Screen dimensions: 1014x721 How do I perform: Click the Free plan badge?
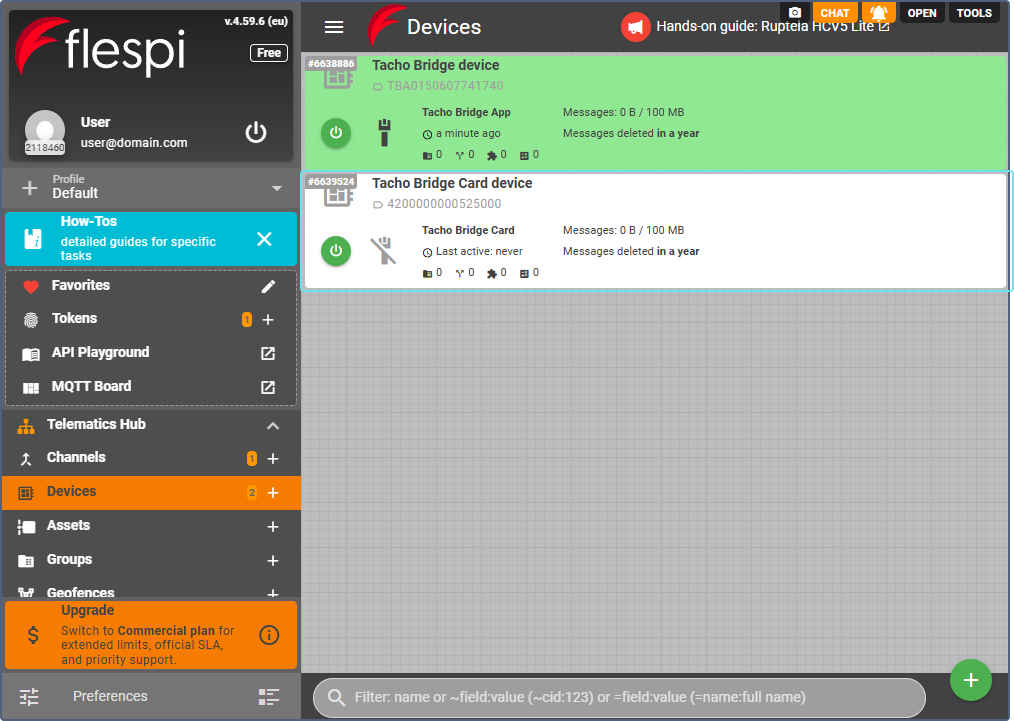tap(268, 53)
